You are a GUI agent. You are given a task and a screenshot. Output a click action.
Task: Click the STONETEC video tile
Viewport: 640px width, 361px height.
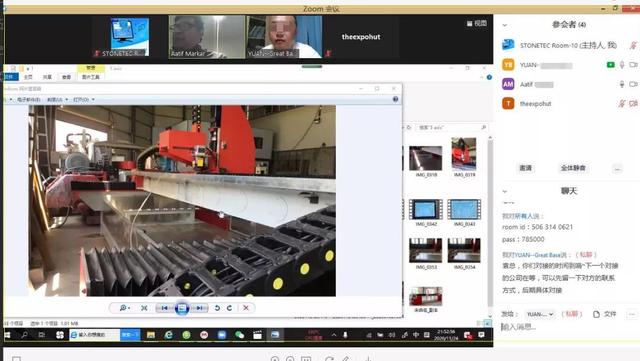tap(130, 37)
